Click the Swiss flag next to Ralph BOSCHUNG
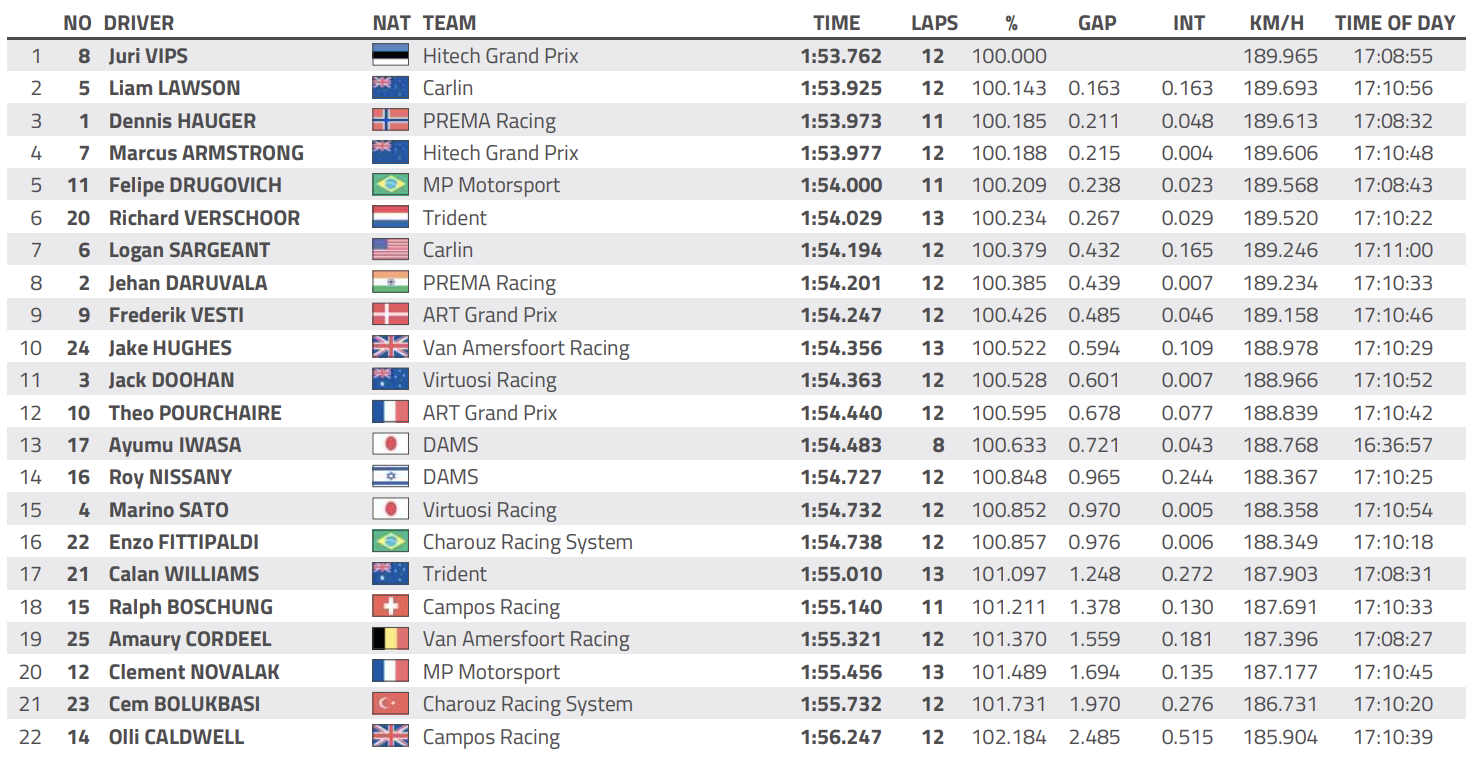Image resolution: width=1470 pixels, height=764 pixels. [390, 607]
